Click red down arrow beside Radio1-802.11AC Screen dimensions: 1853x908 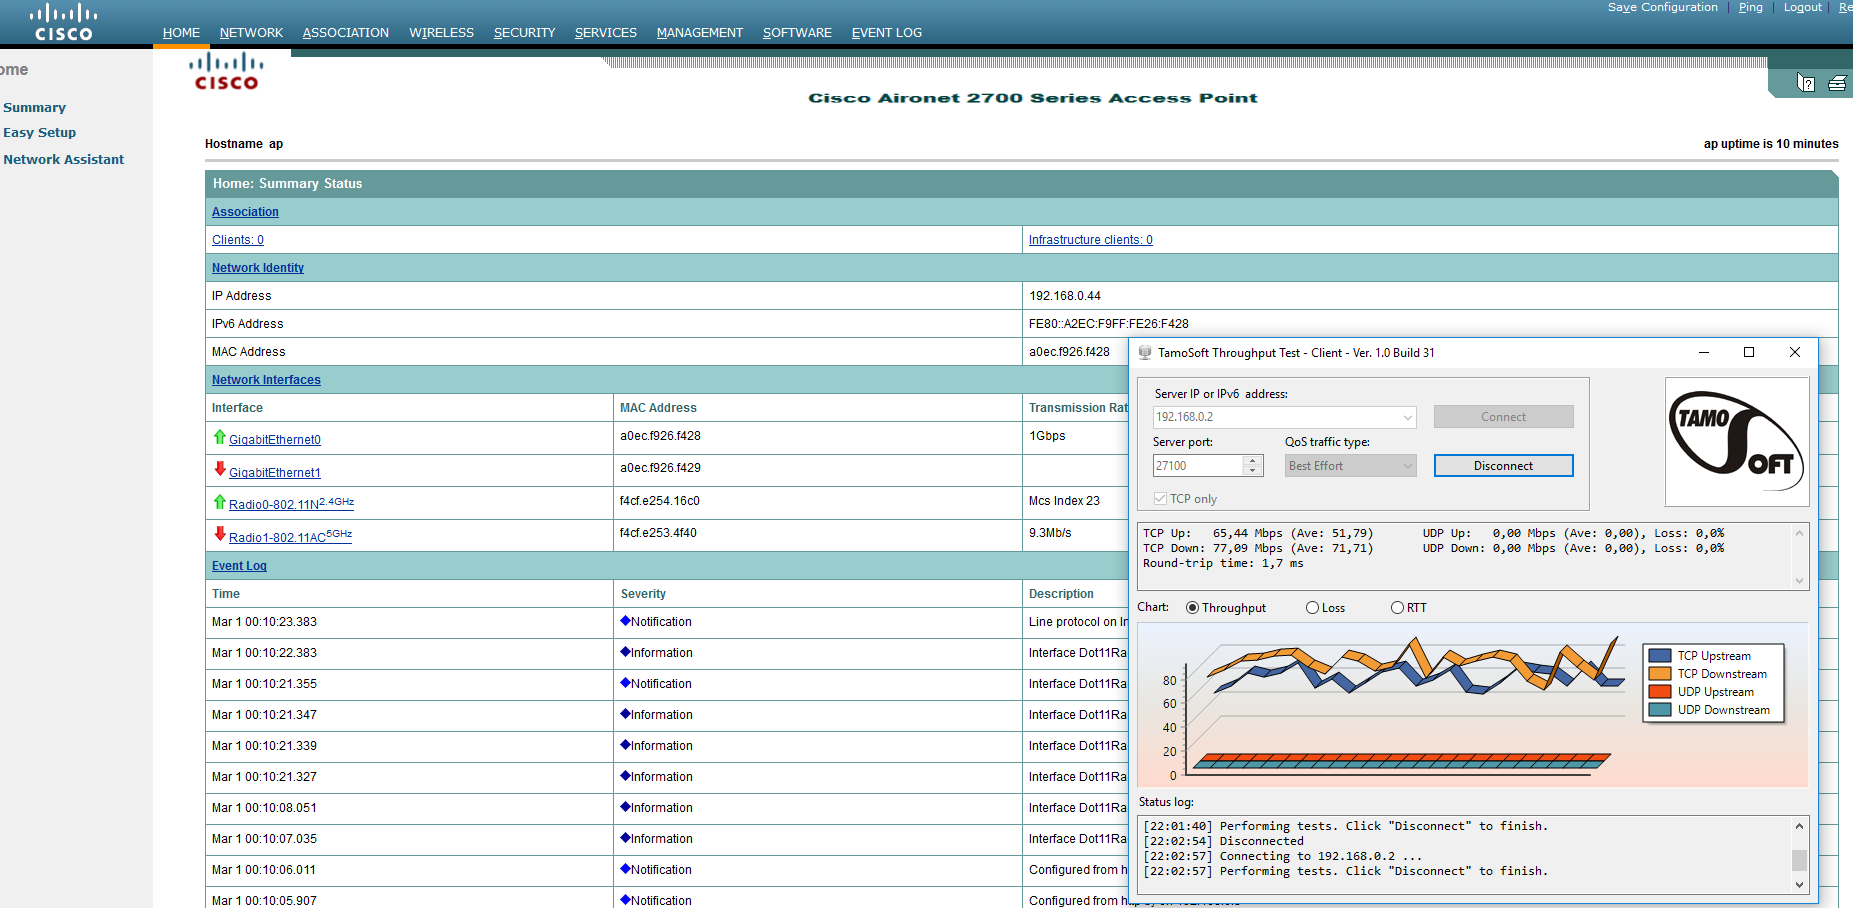pos(219,534)
